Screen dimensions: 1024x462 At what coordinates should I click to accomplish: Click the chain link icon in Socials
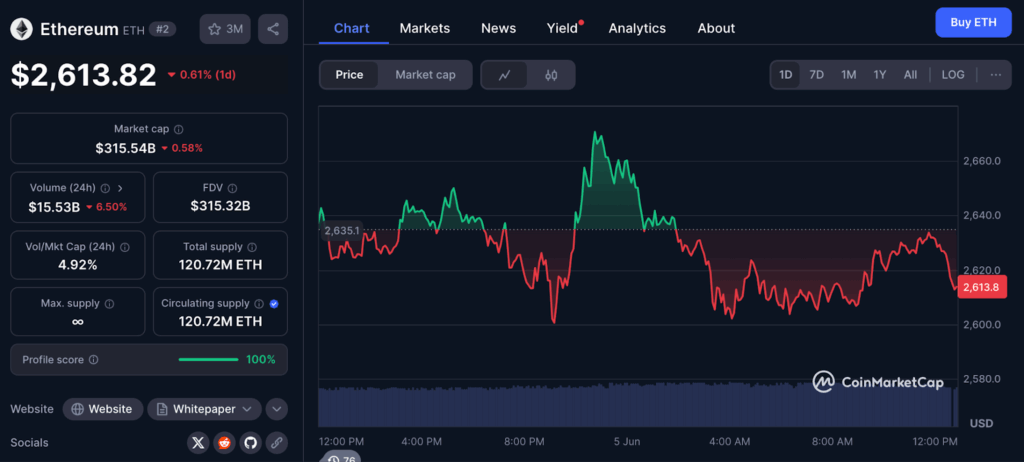click(276, 442)
